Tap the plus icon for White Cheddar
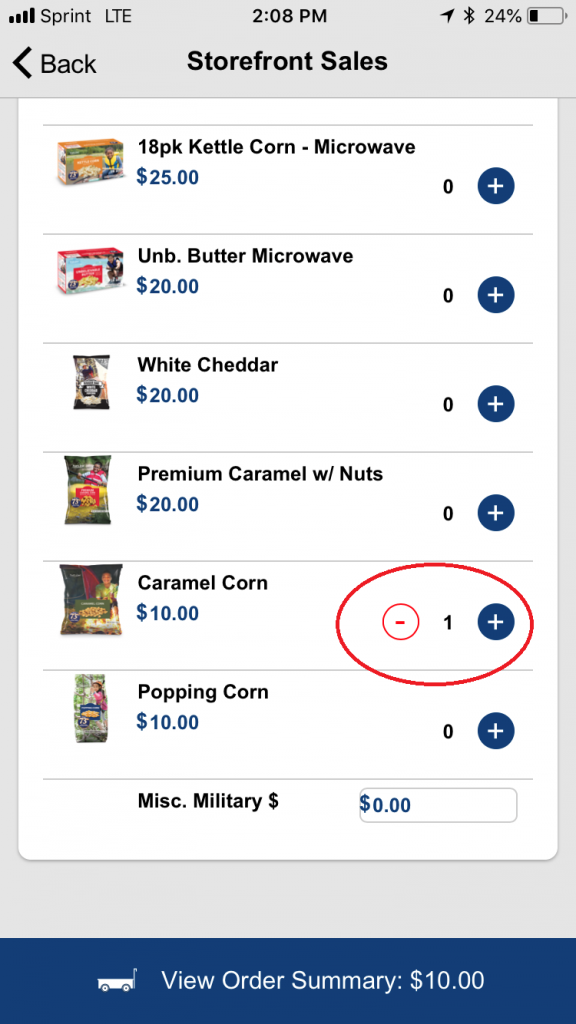576x1024 pixels. (496, 404)
